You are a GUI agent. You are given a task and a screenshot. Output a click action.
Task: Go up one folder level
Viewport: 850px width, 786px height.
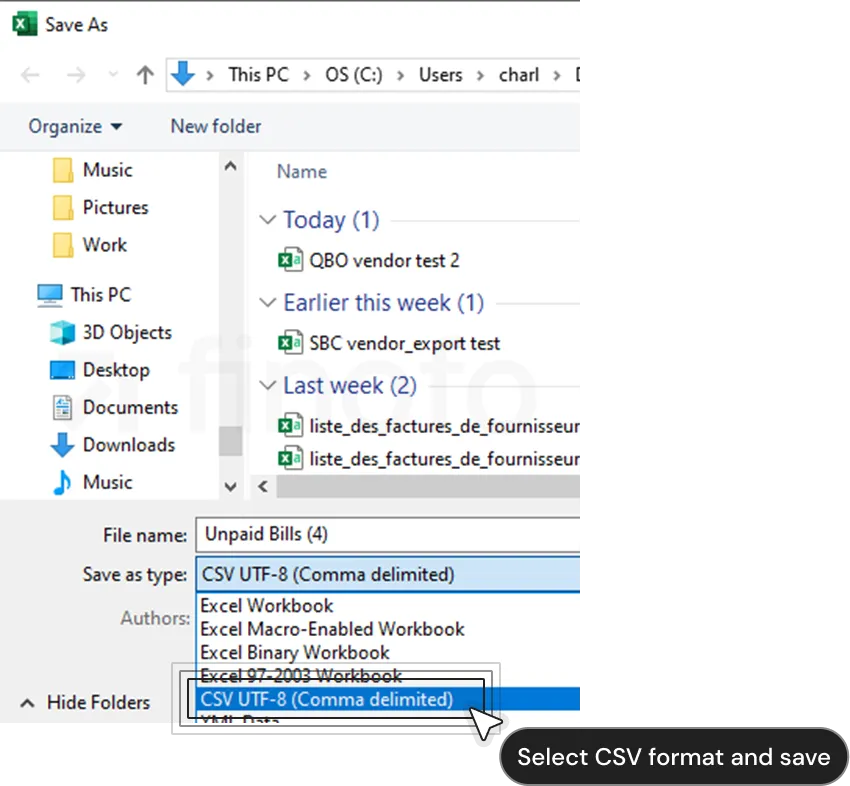(x=145, y=75)
